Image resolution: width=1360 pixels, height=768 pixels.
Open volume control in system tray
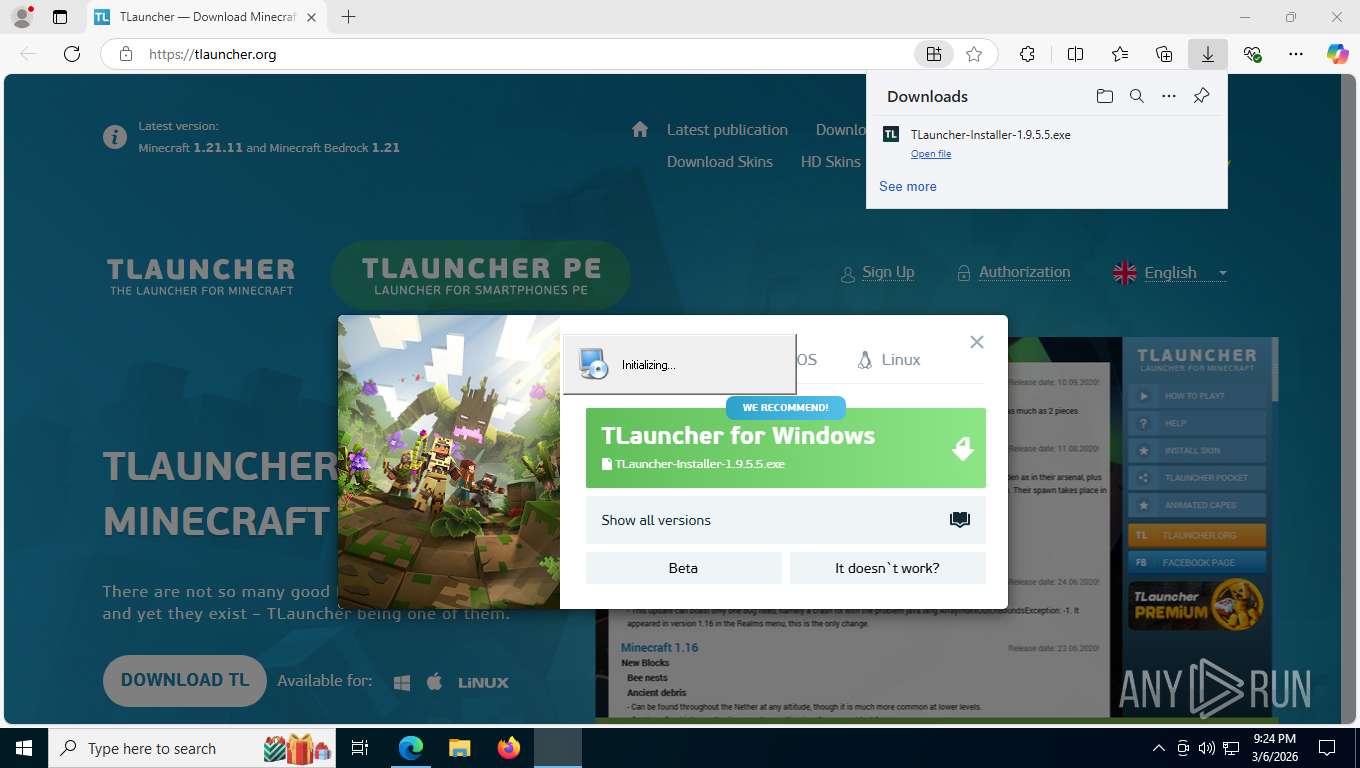1207,748
